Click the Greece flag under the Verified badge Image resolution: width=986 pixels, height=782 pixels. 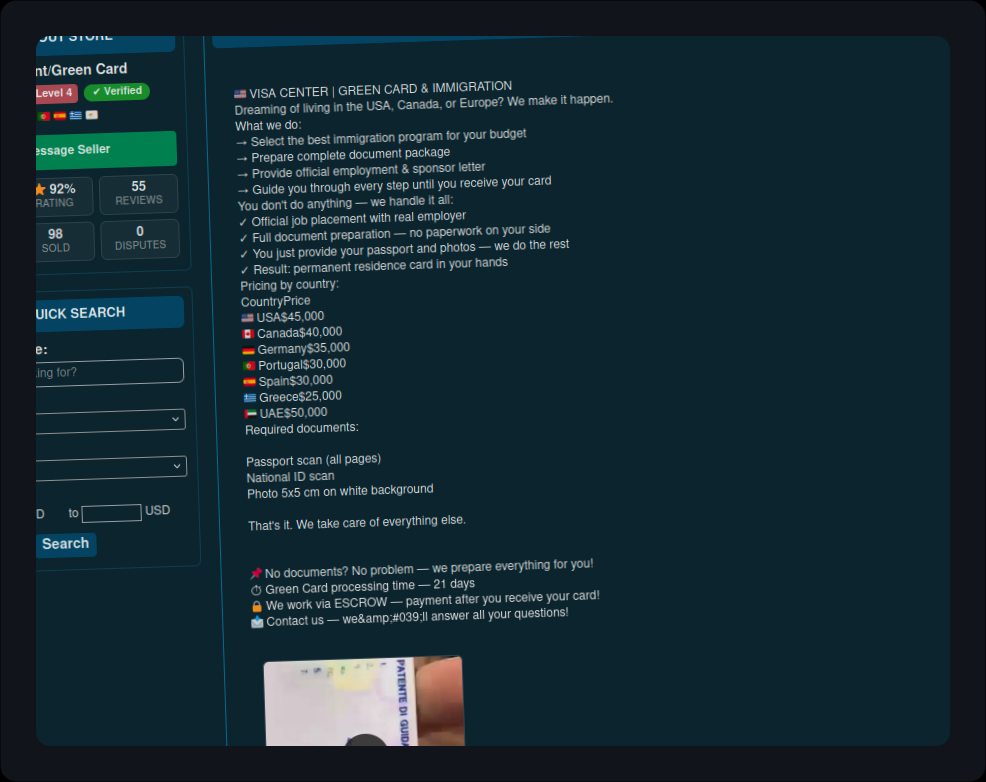(x=75, y=115)
